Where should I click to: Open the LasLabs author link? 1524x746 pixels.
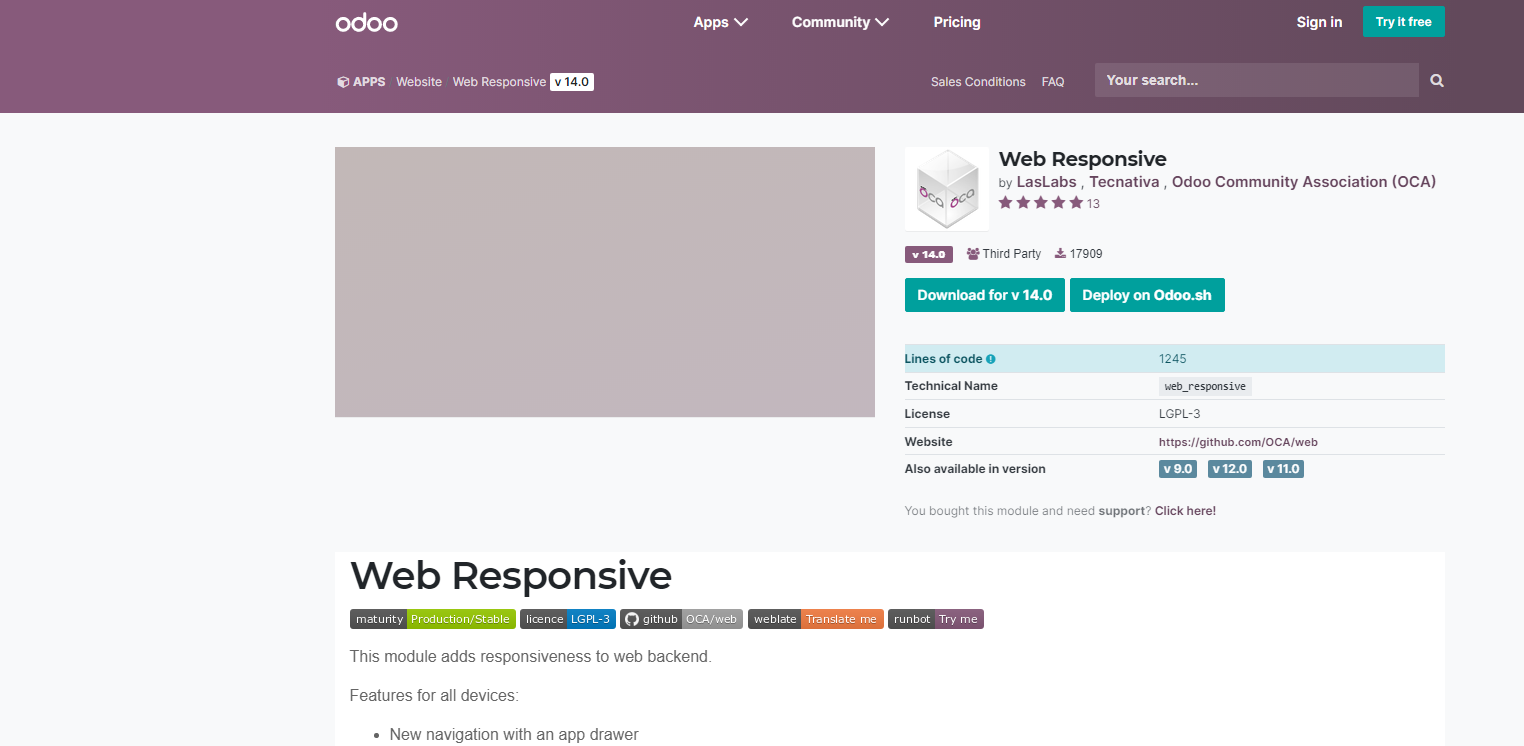[x=1049, y=182]
